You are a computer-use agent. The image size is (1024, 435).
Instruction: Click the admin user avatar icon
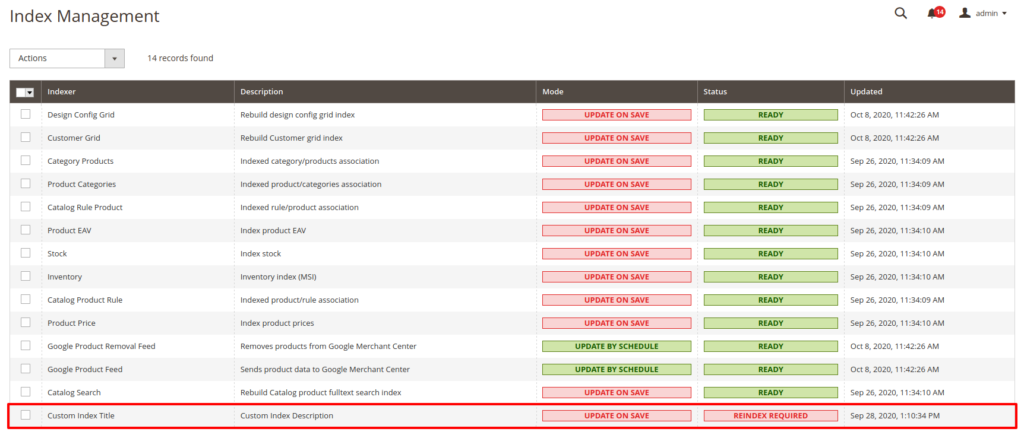coord(965,13)
